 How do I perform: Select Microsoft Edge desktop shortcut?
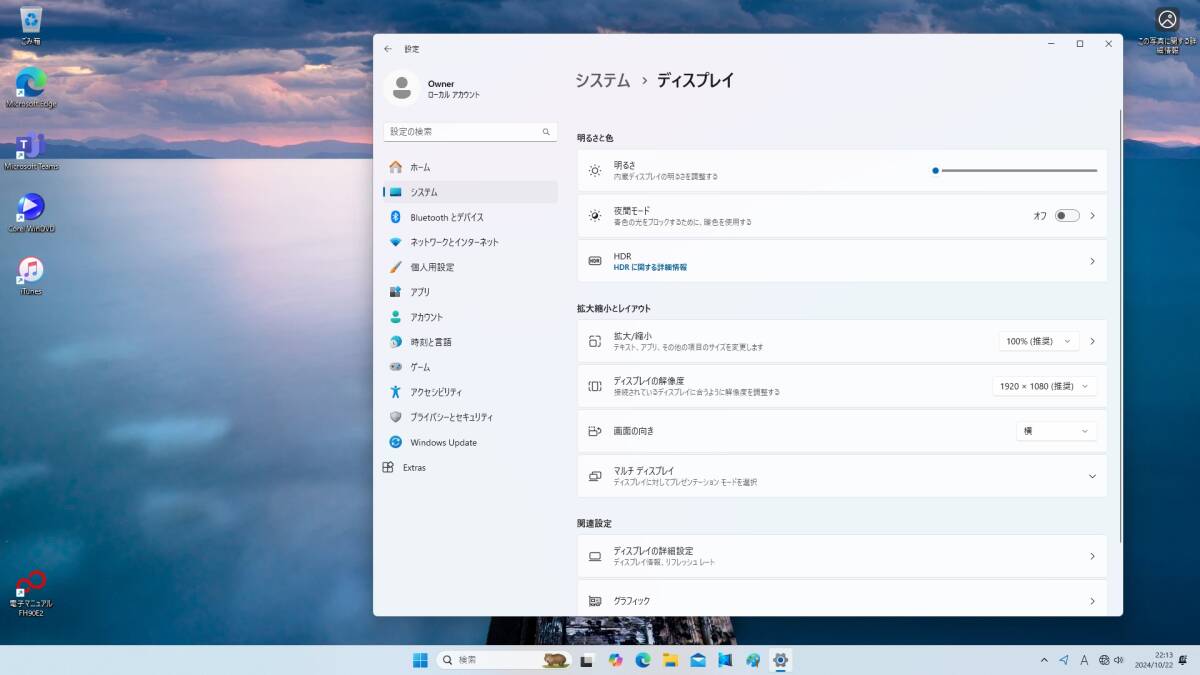[x=31, y=88]
